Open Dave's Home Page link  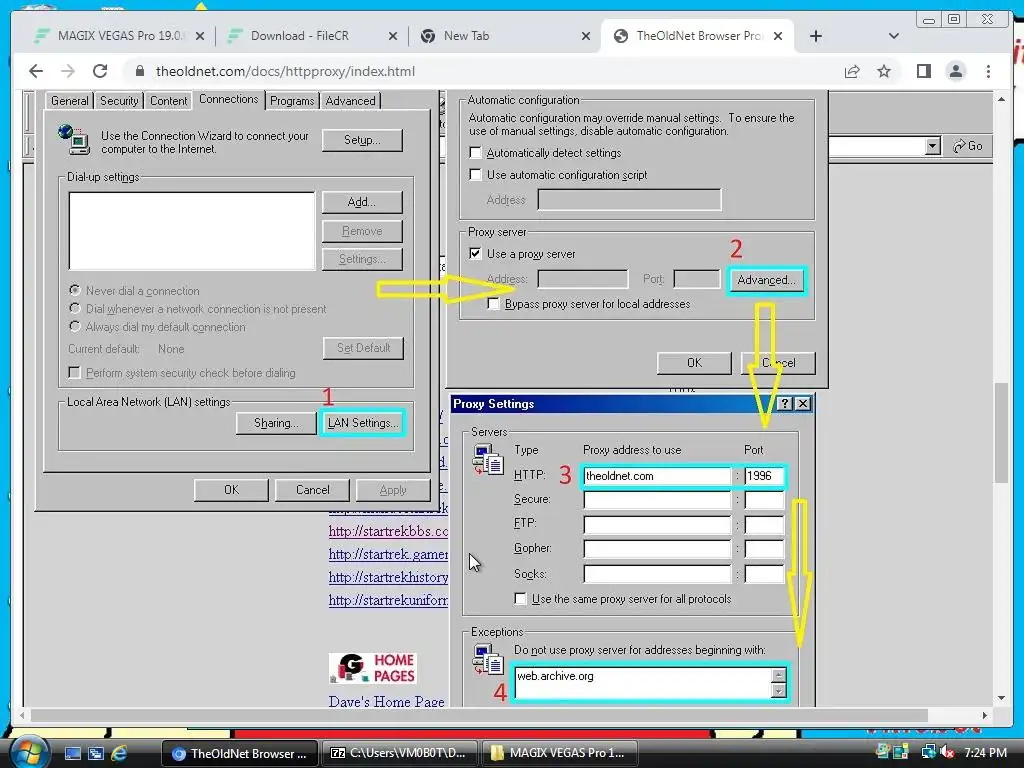(x=387, y=701)
